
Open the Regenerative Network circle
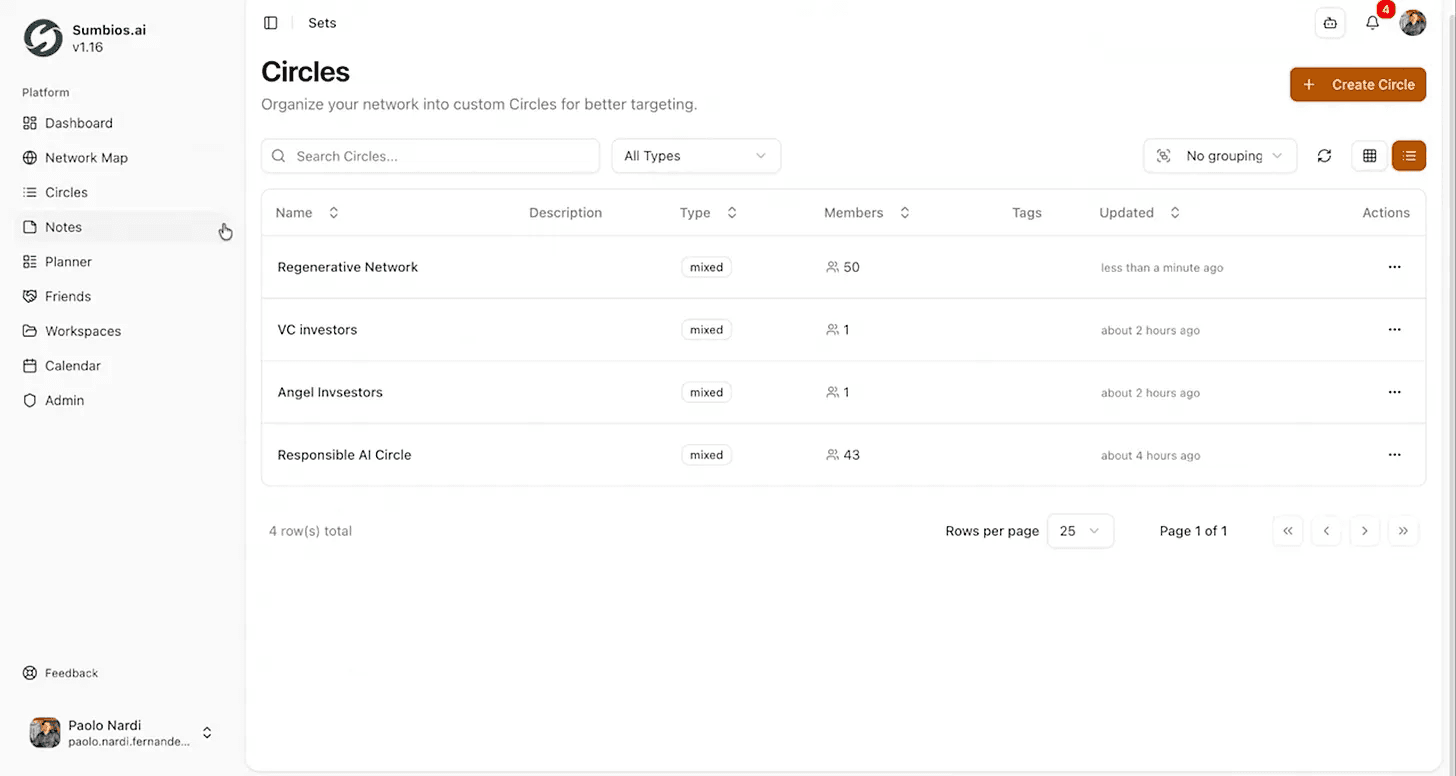pos(348,267)
